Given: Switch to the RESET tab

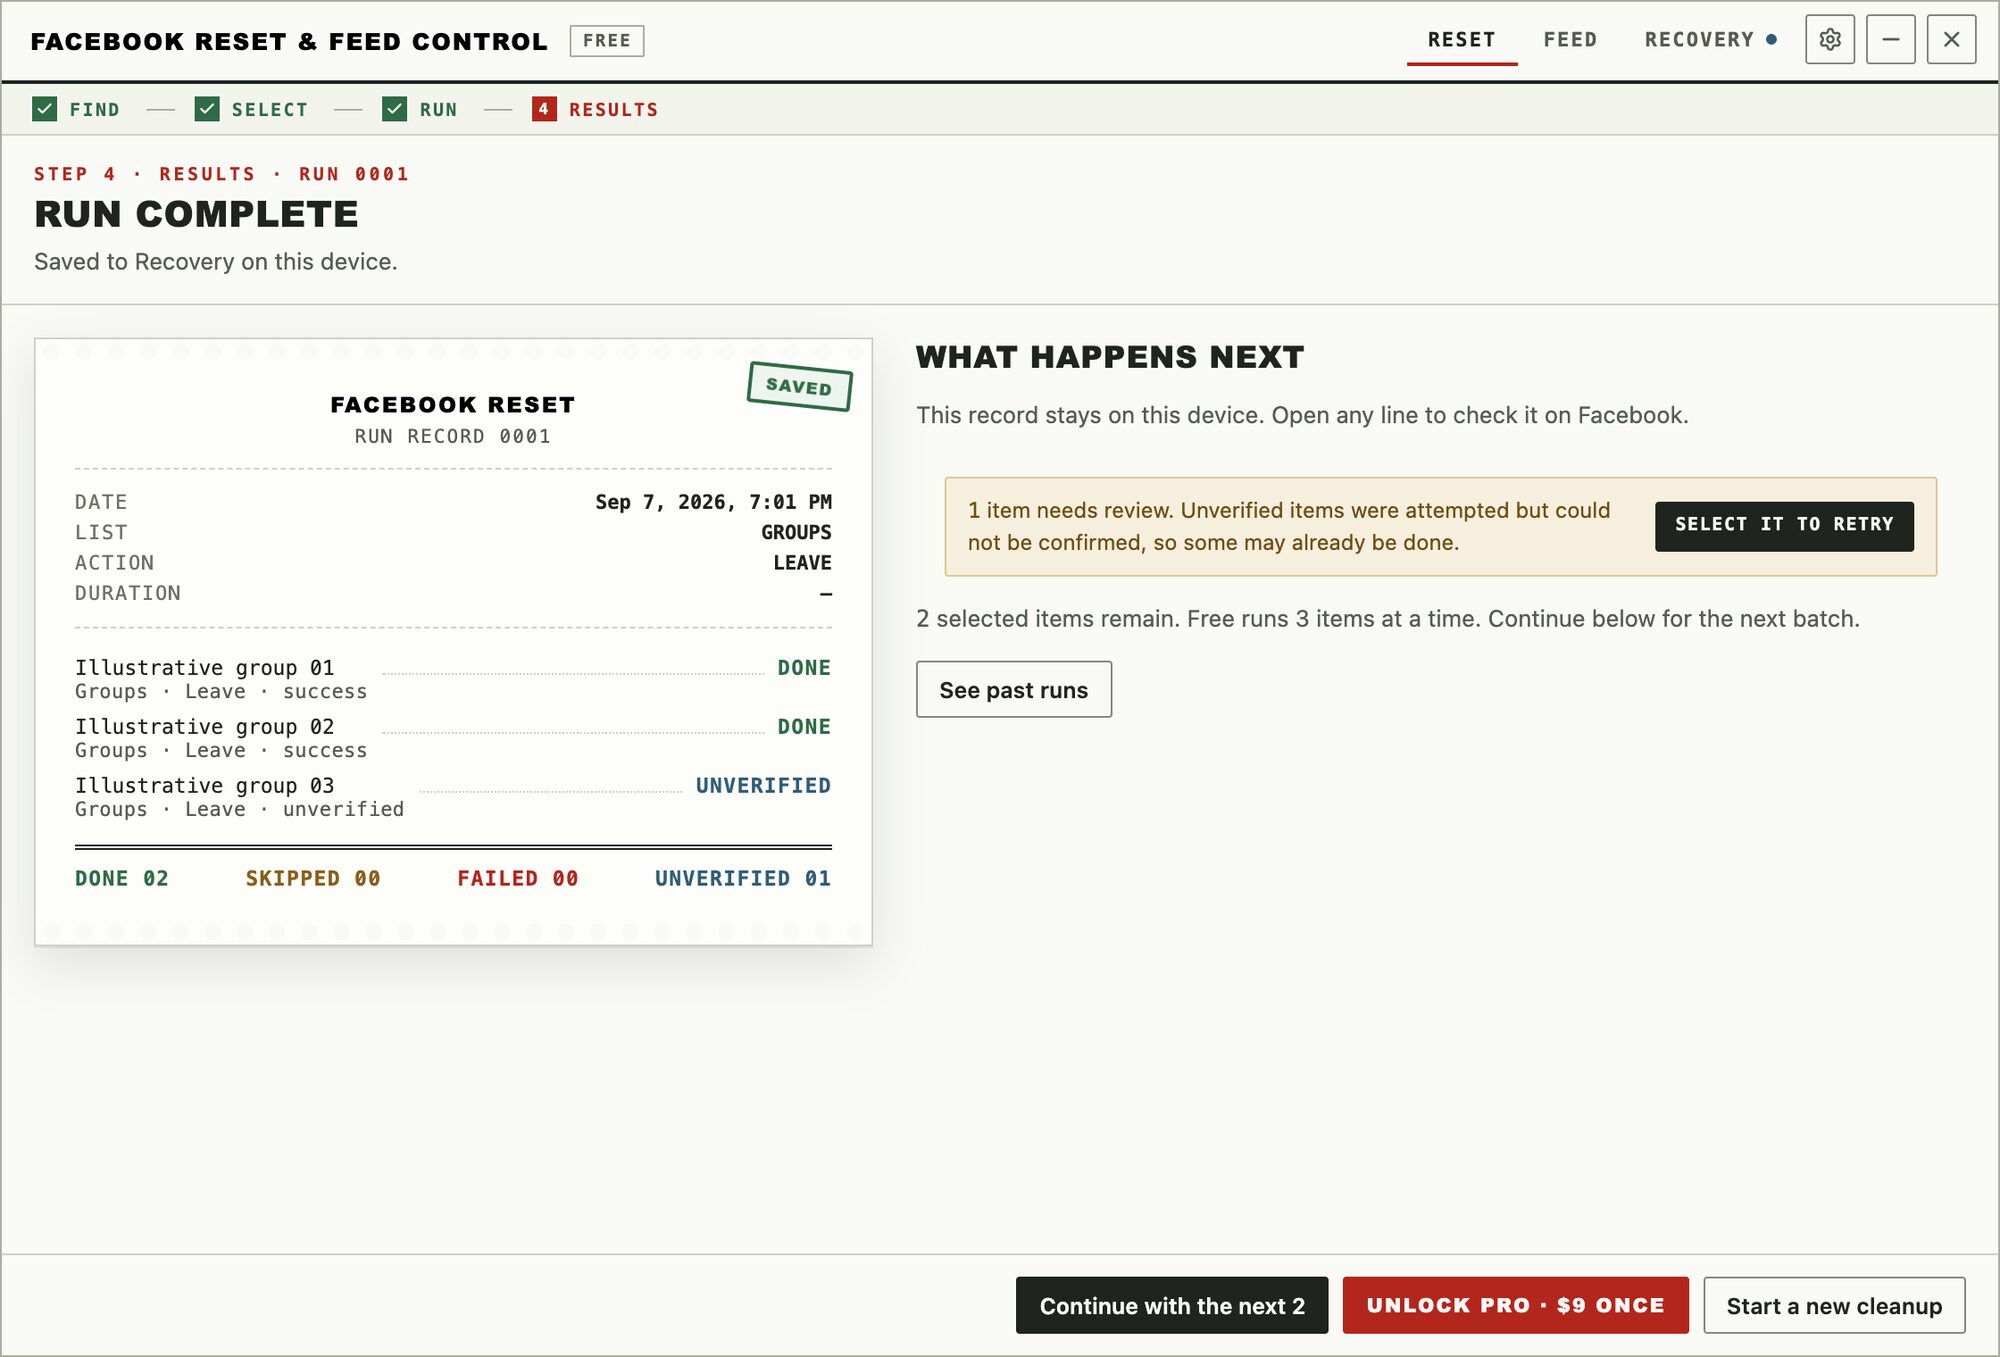Looking at the screenshot, I should (x=1461, y=40).
